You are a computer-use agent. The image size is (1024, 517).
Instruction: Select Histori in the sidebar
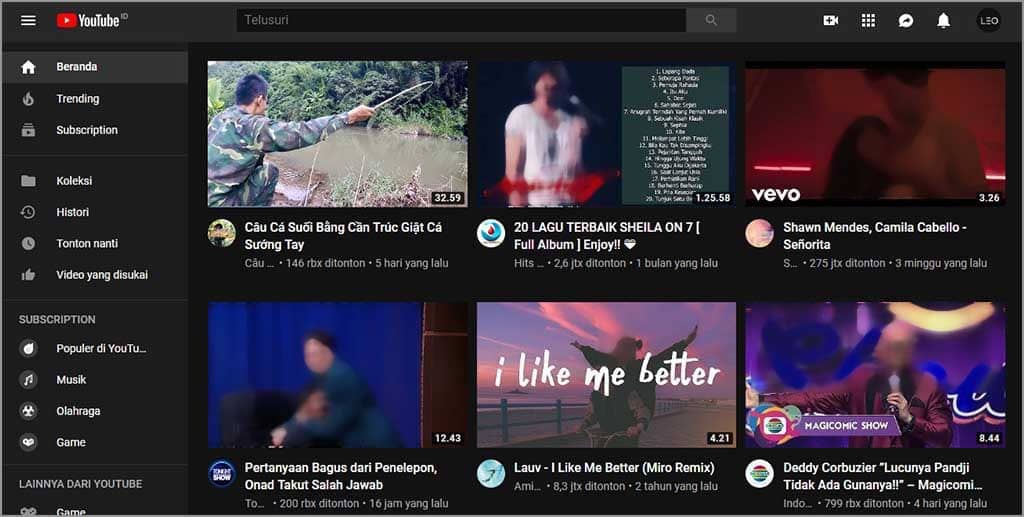[x=95, y=212]
